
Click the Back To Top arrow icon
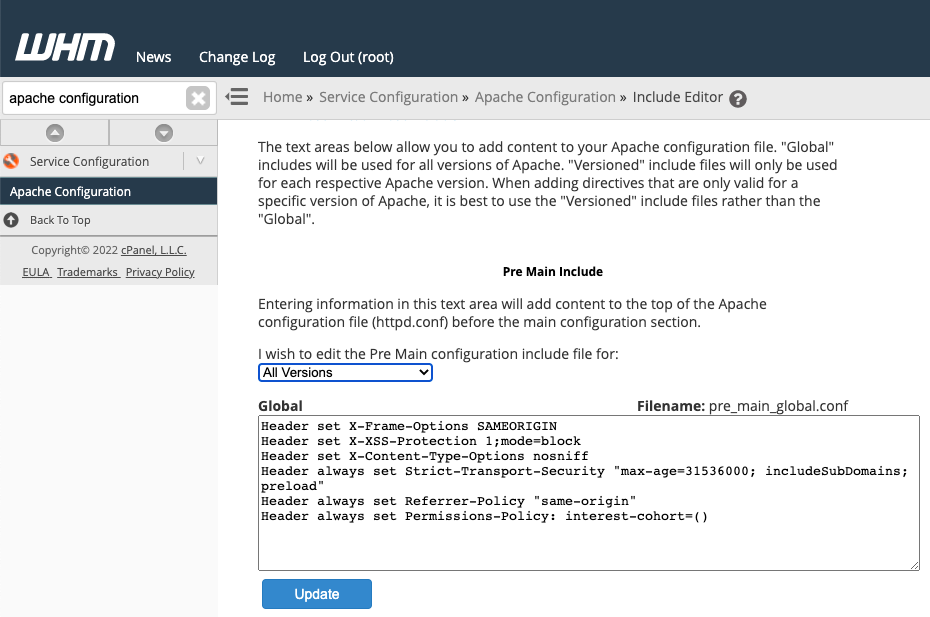tap(11, 220)
